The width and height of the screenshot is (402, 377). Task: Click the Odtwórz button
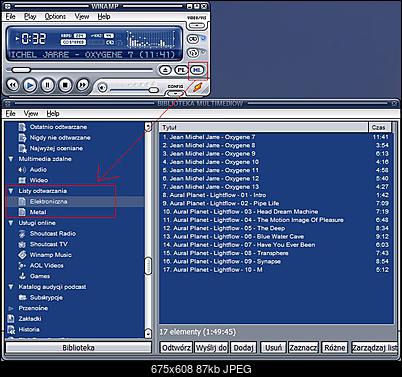pyautogui.click(x=176, y=348)
